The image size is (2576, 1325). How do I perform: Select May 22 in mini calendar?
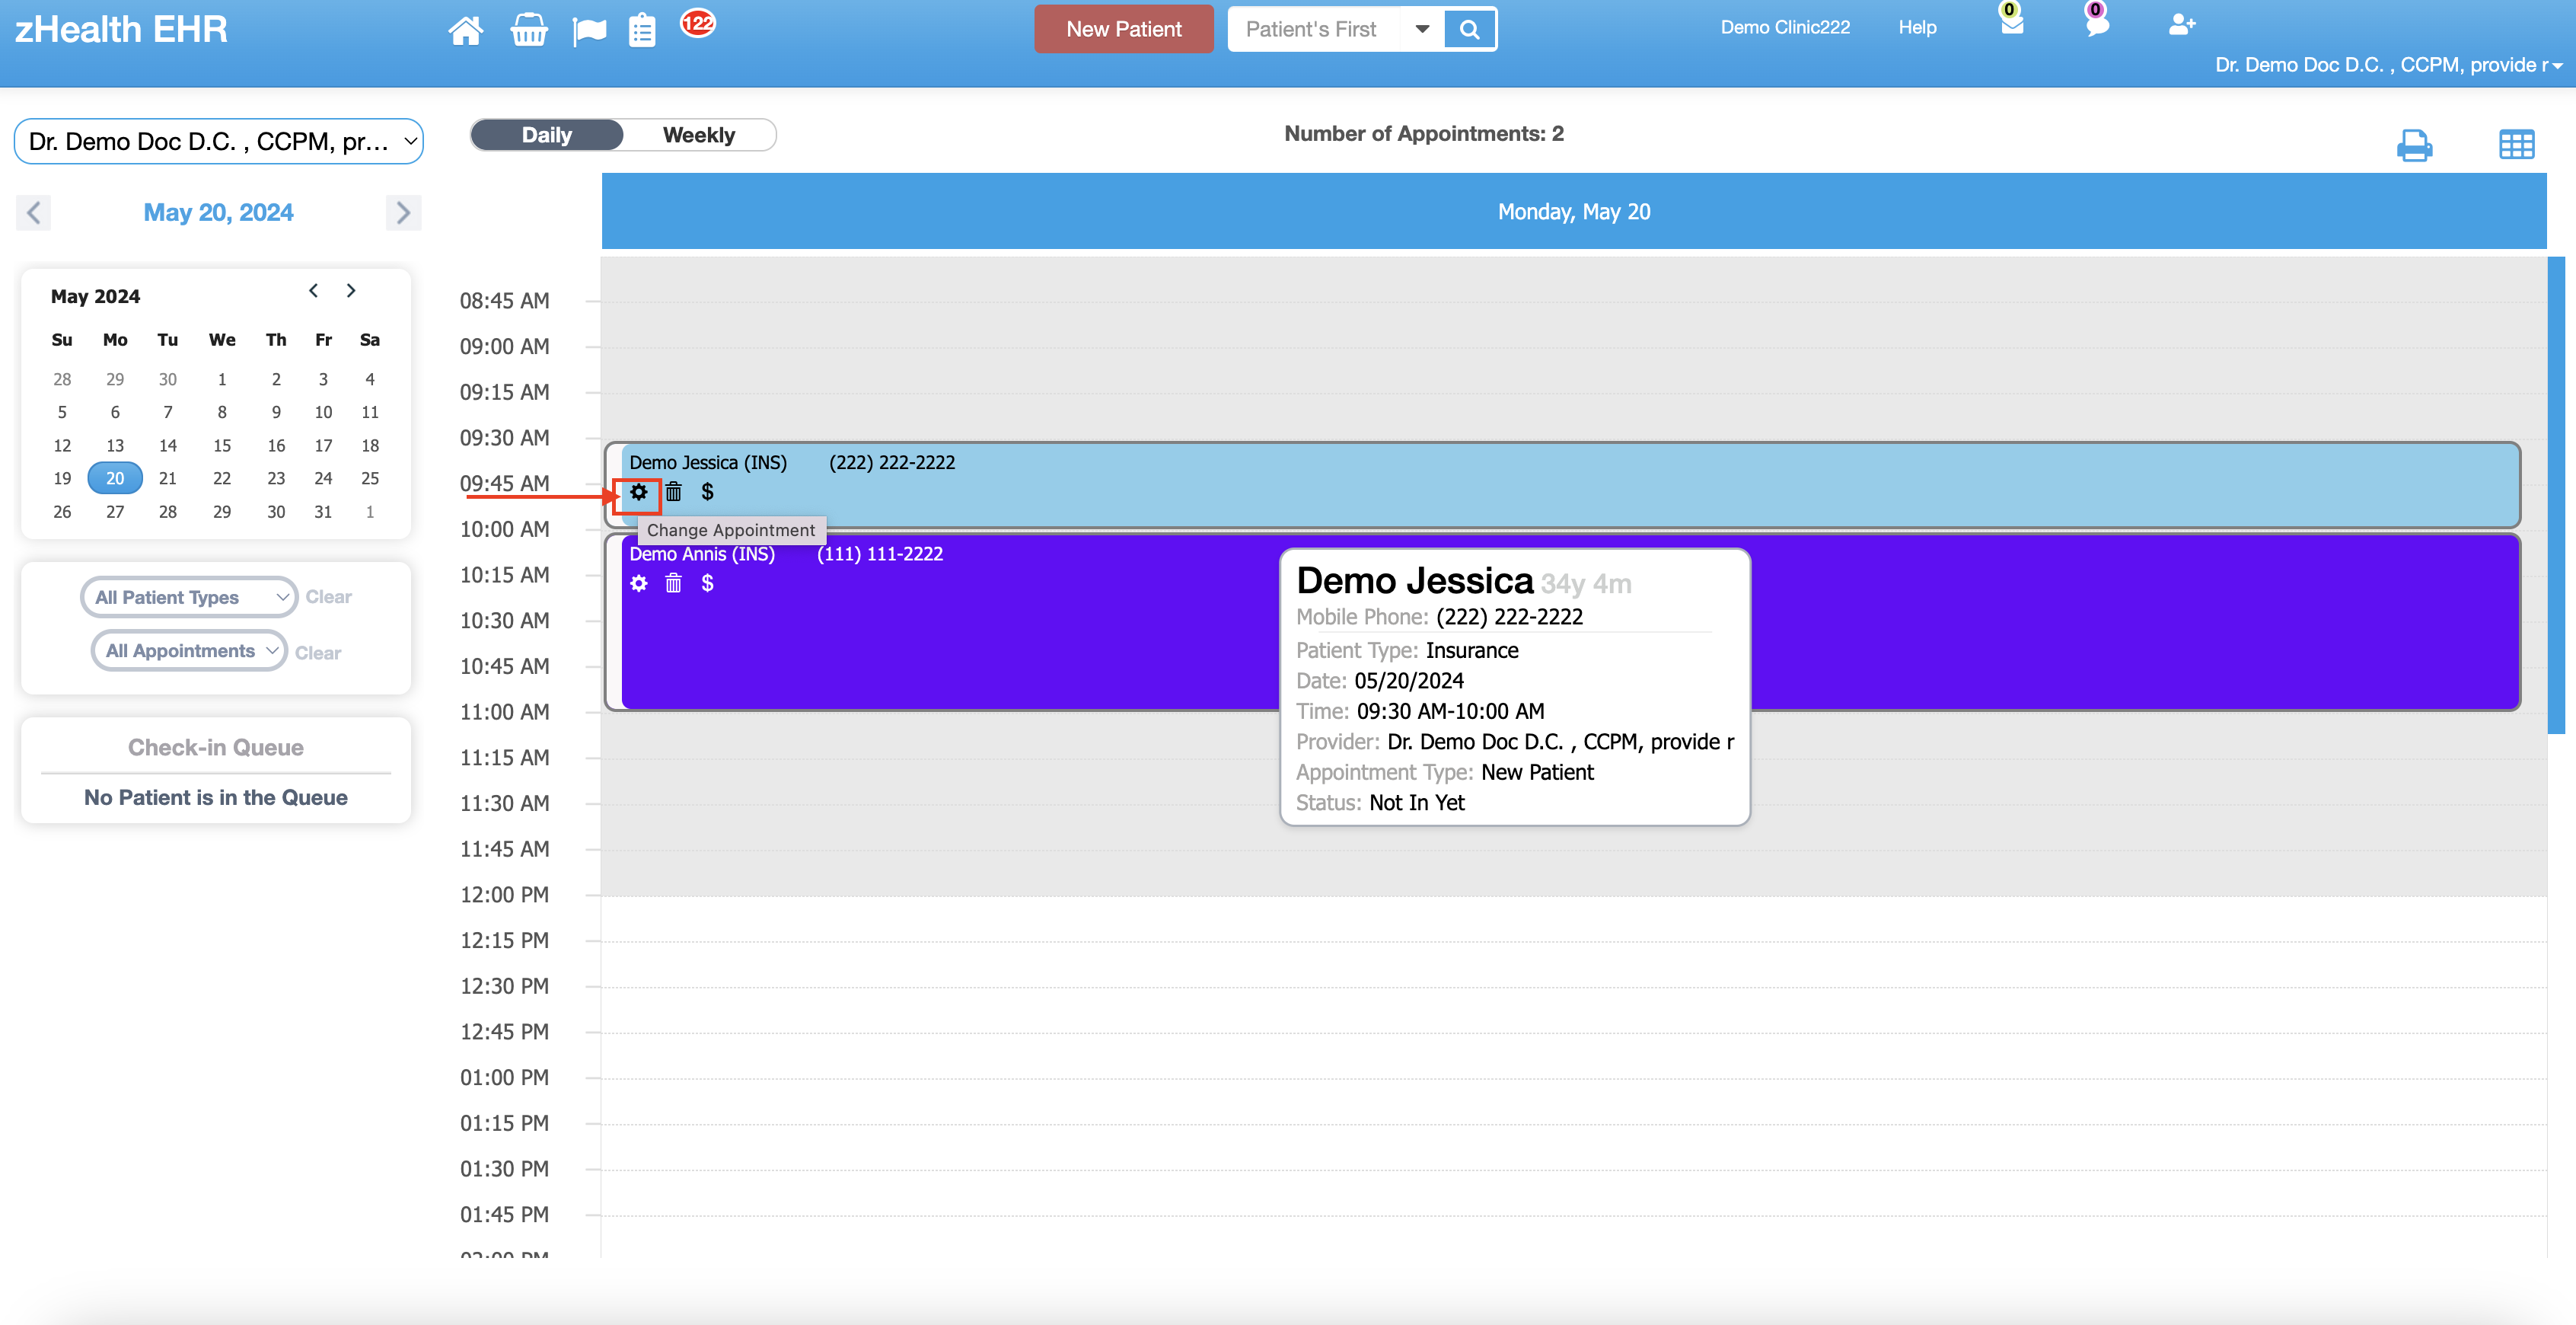click(x=222, y=478)
